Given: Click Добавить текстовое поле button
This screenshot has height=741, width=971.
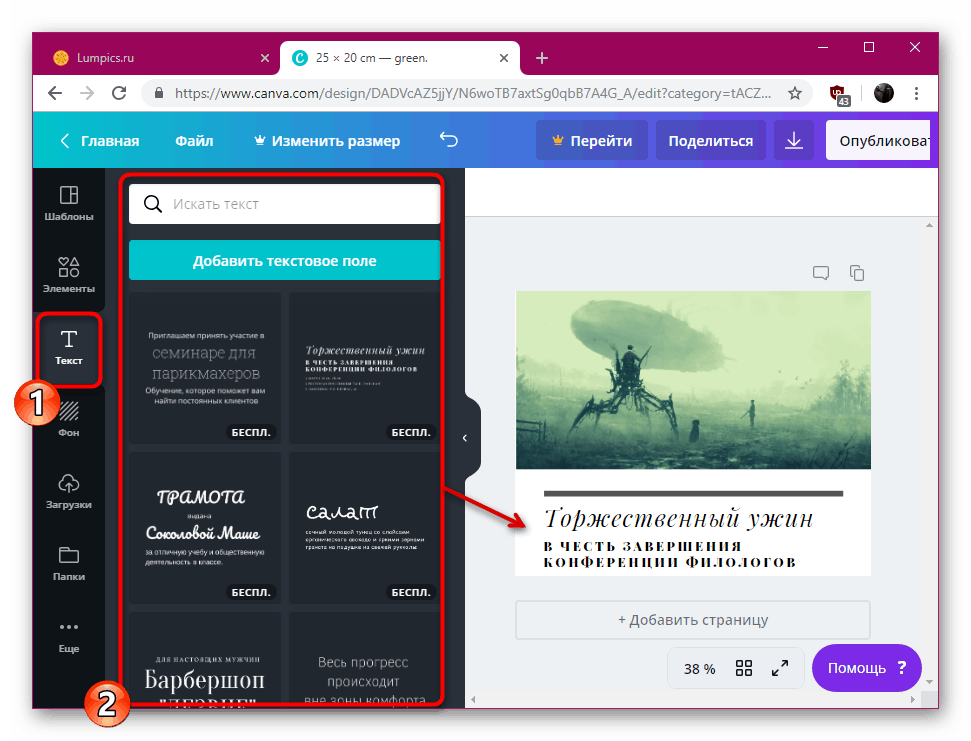Looking at the screenshot, I should point(284,261).
